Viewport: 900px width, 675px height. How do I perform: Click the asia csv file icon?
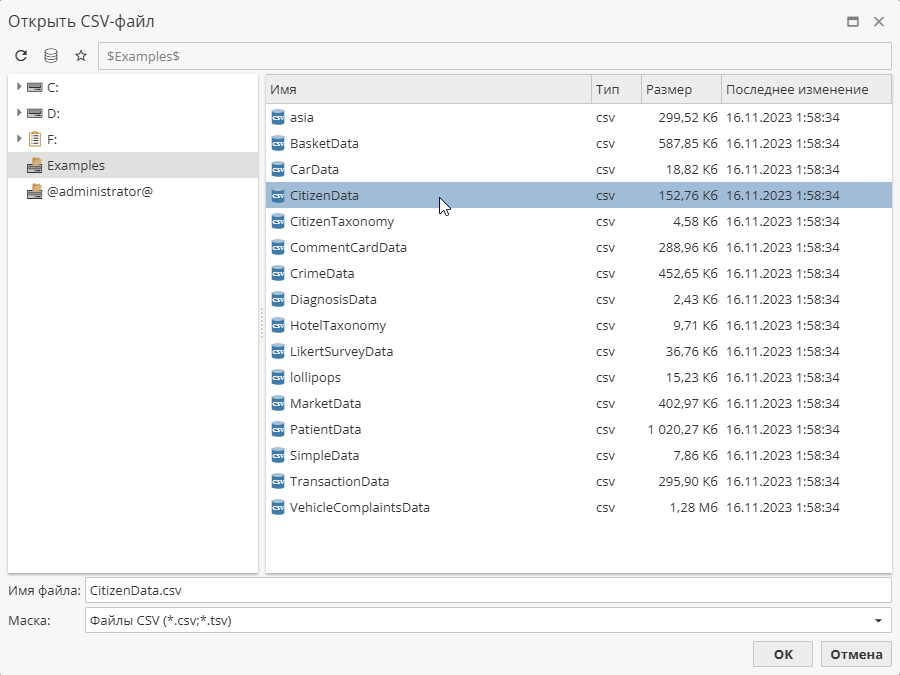tap(278, 117)
